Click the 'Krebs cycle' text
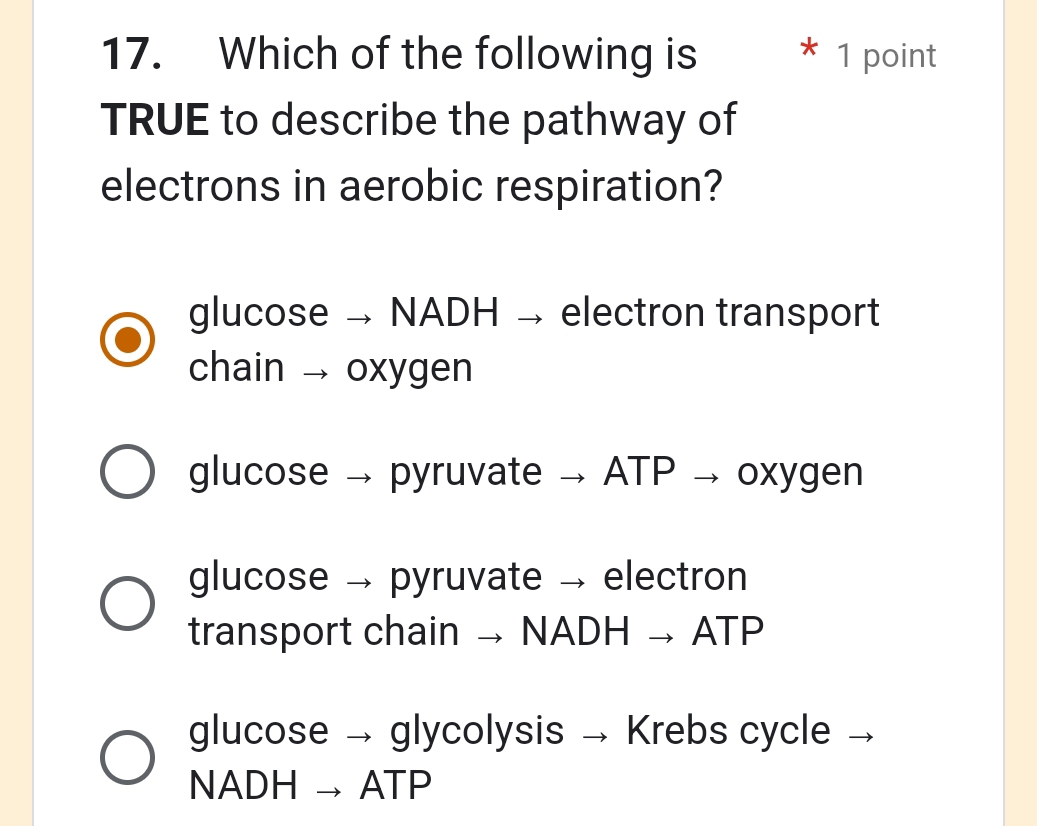 pos(727,730)
